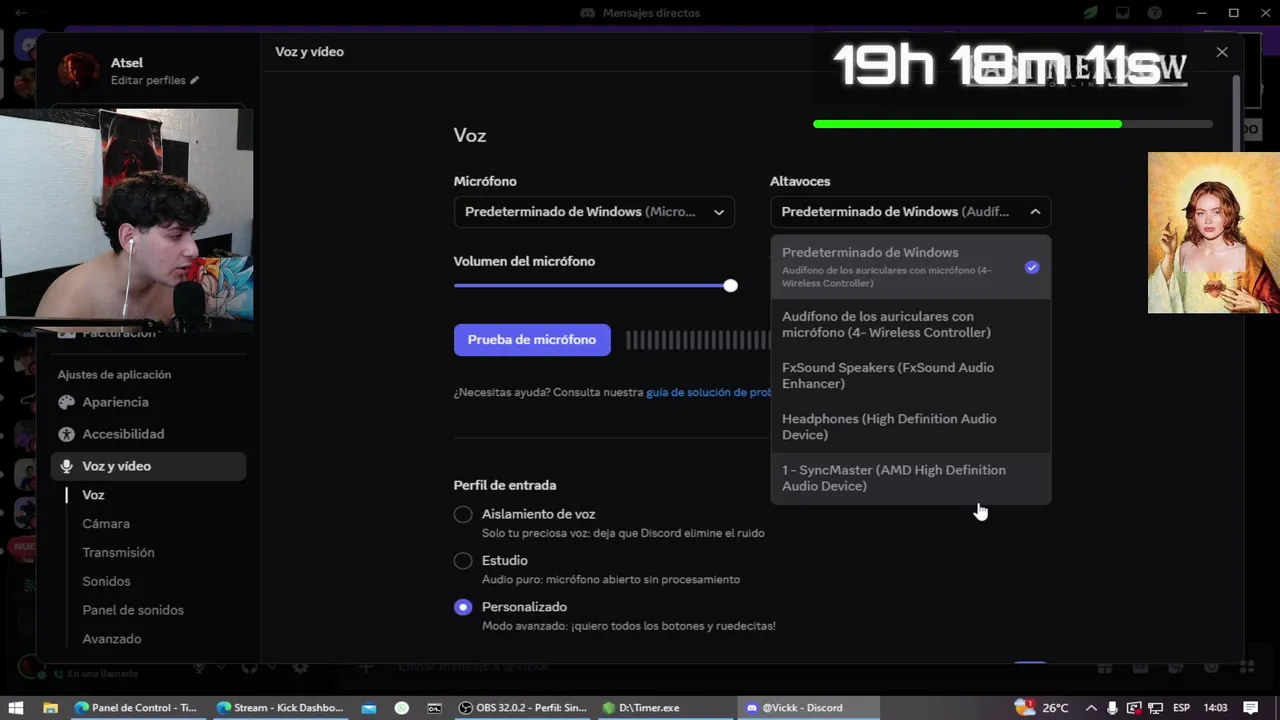Open Apariencia settings section
Screen dimensions: 1280x720
pos(148,402)
